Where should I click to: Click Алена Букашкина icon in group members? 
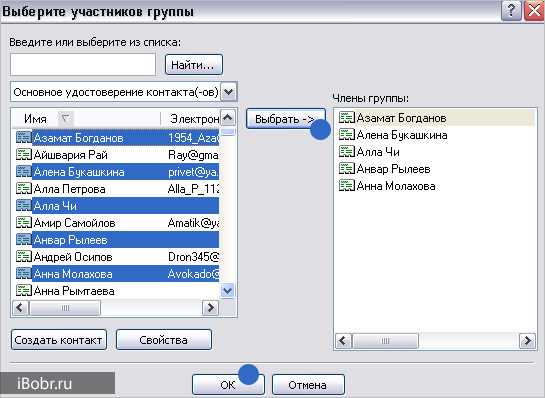coord(347,135)
